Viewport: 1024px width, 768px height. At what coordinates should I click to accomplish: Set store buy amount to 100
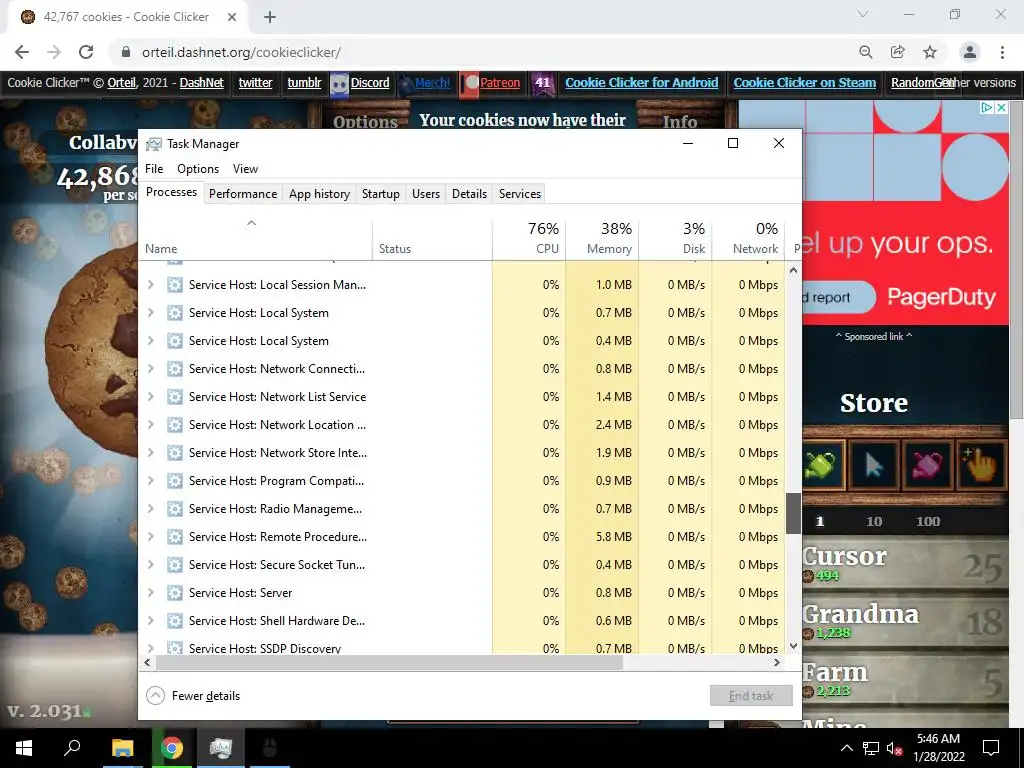(x=928, y=522)
